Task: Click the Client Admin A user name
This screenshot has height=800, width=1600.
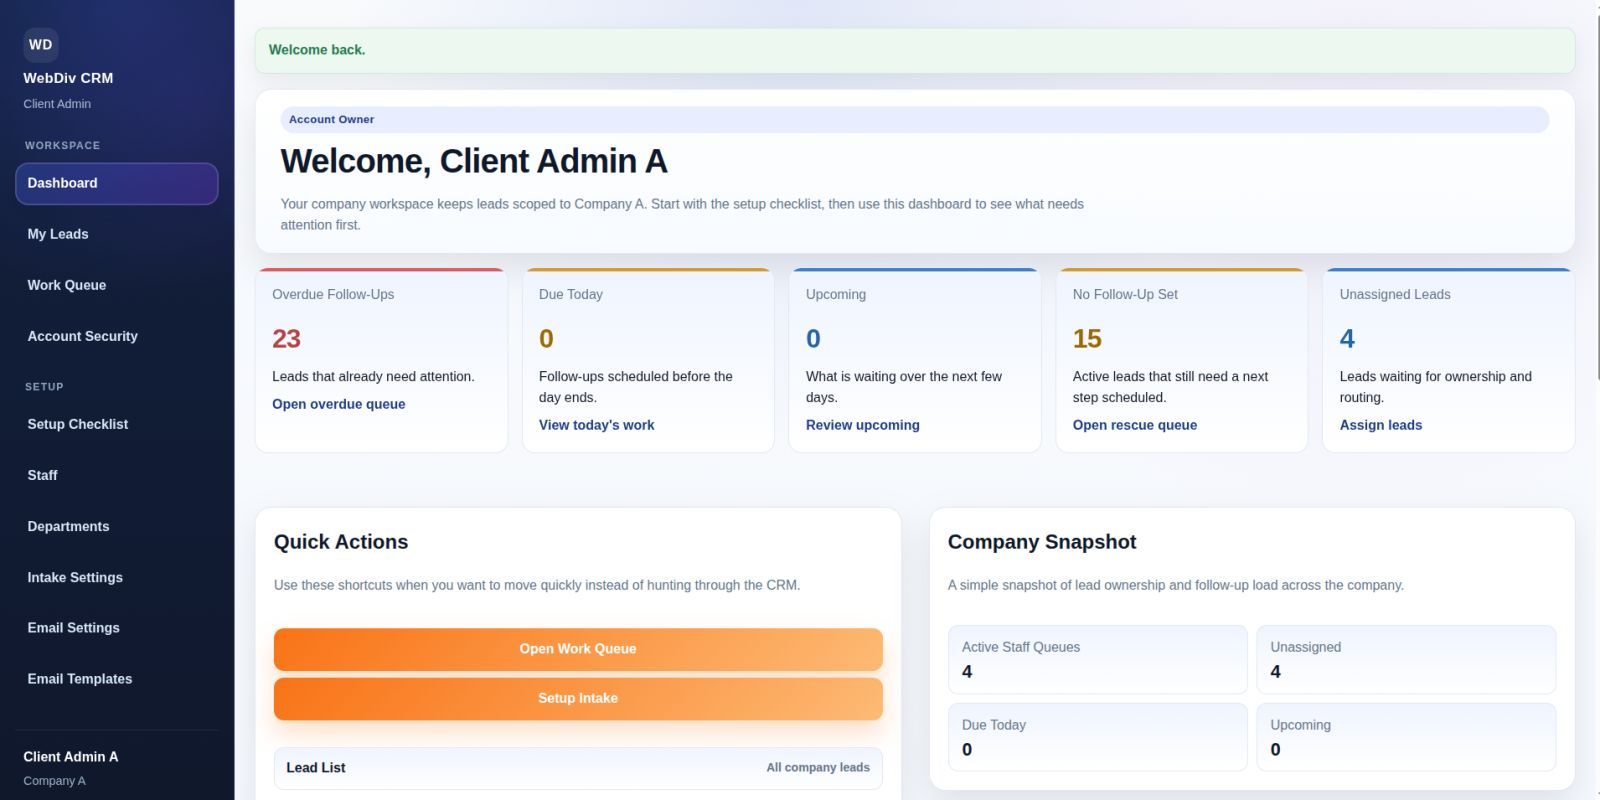Action: pos(71,757)
